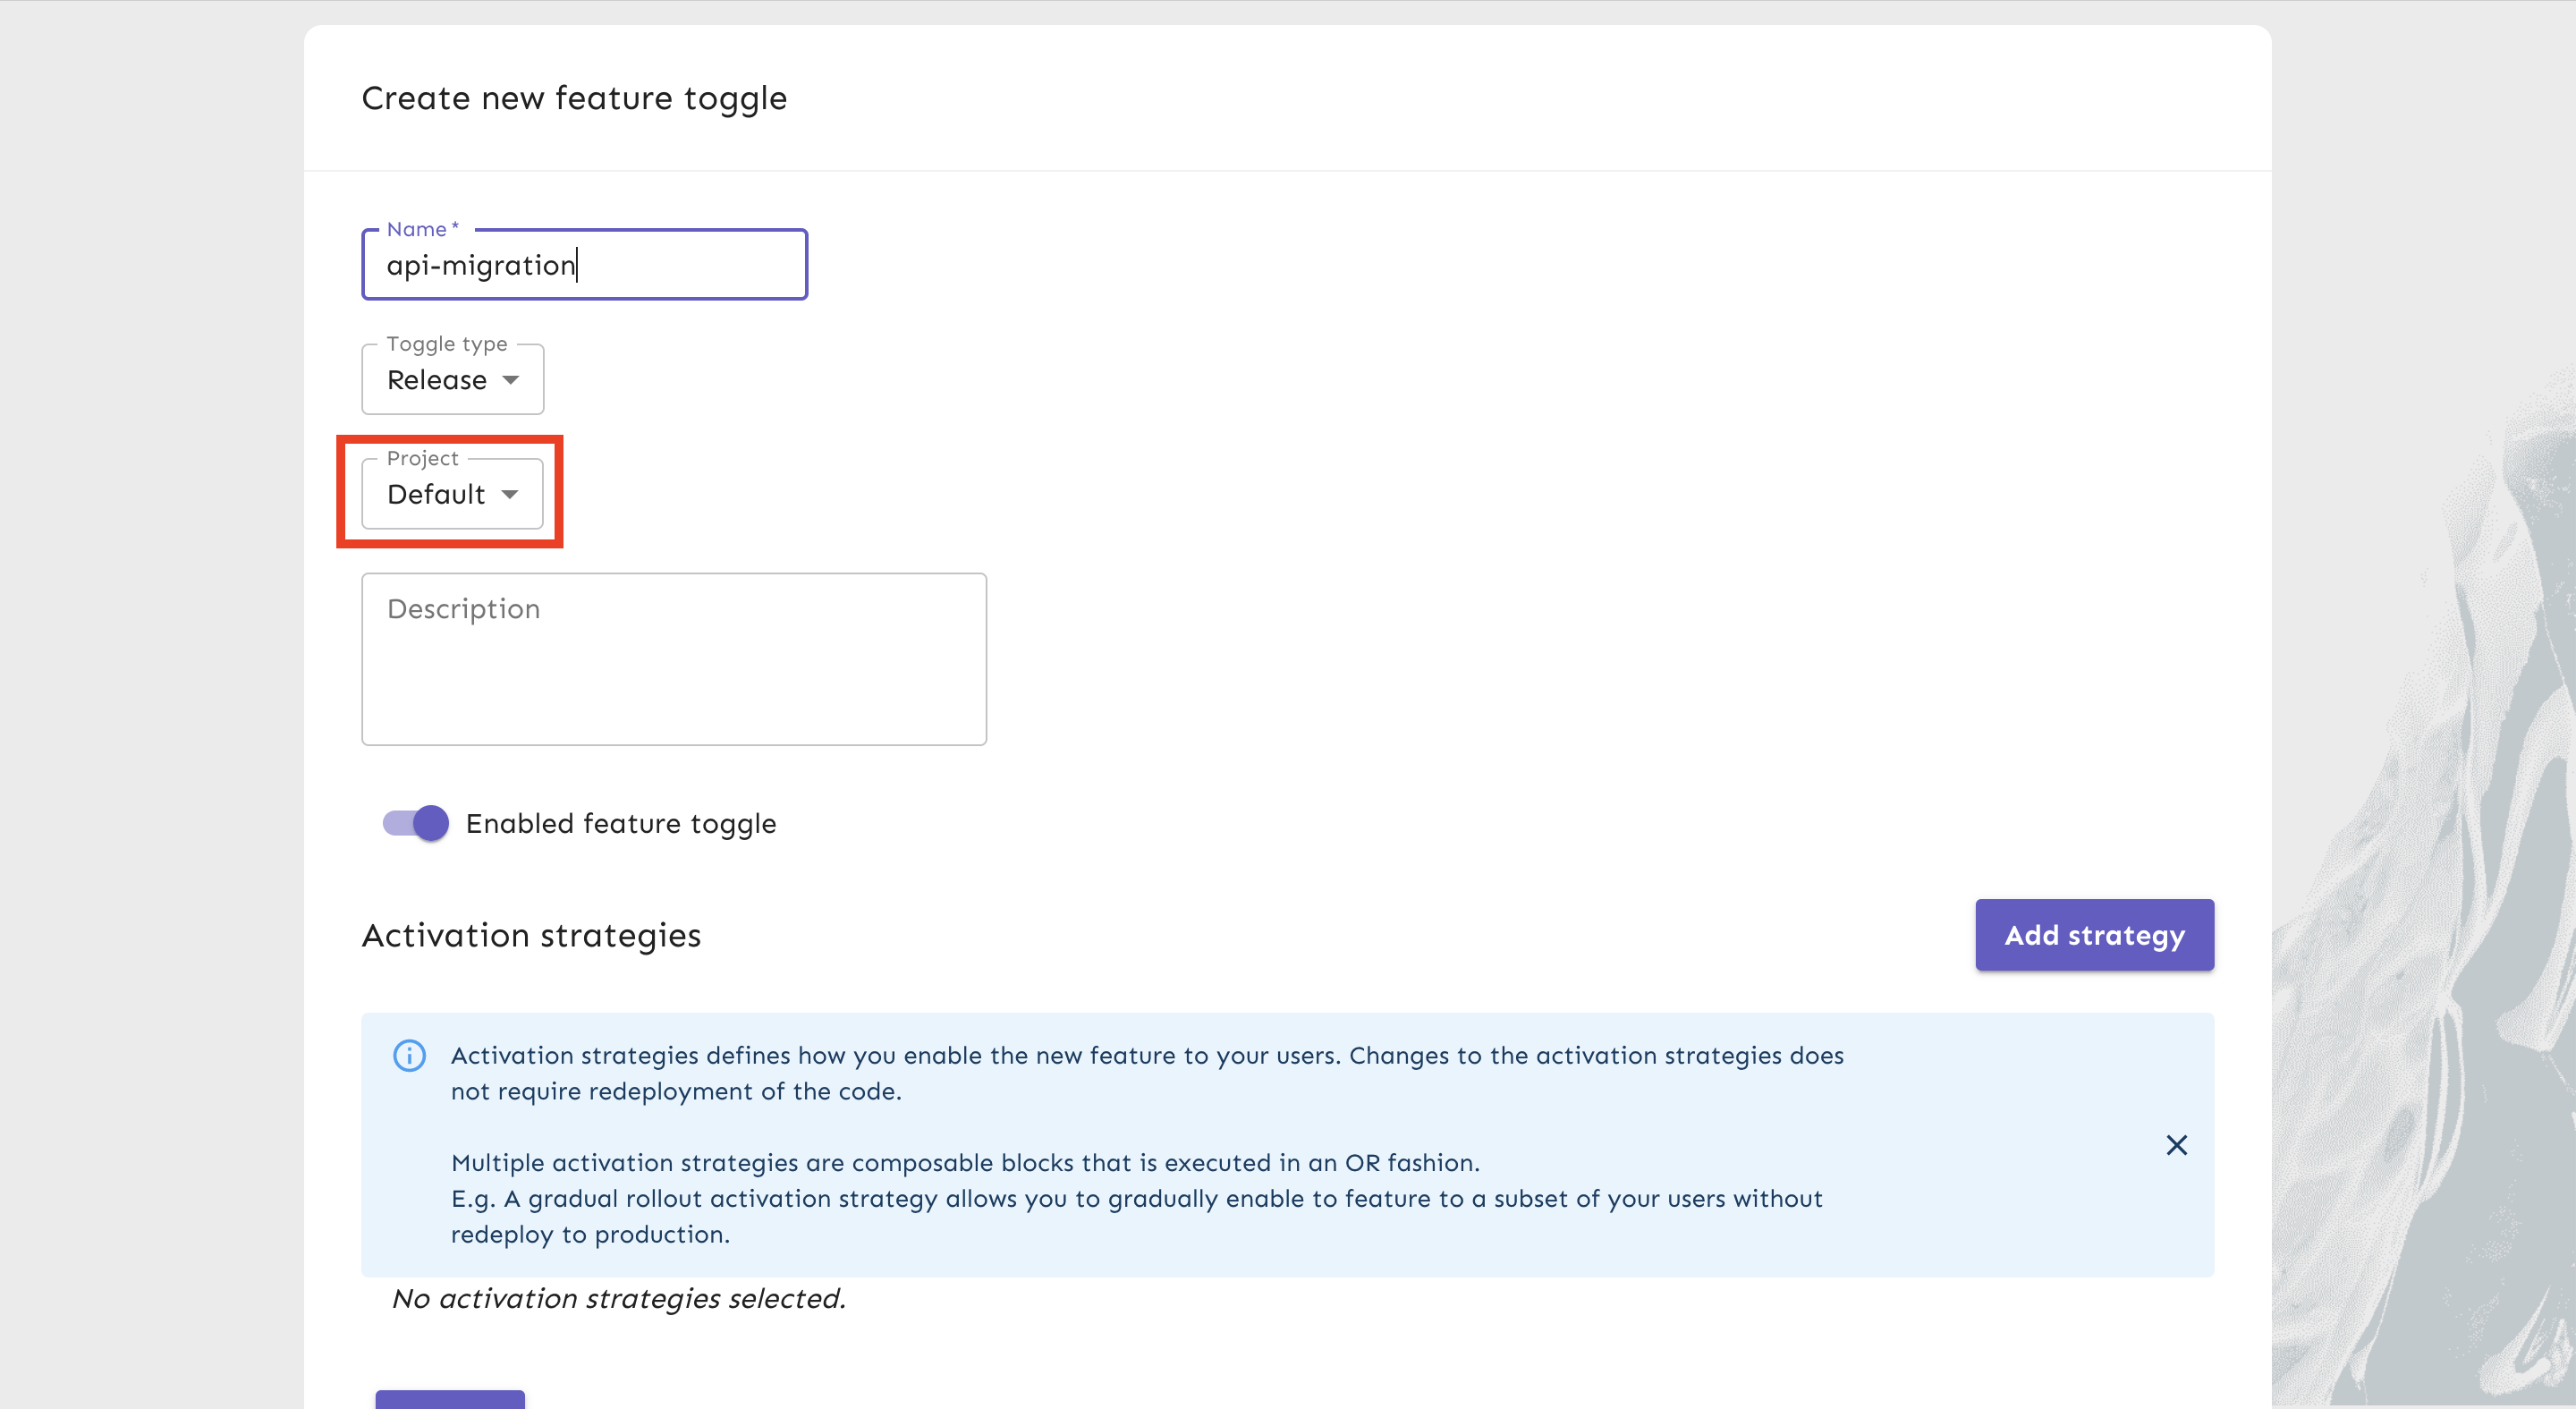Click into the Description text area
Screen dimensions: 2576x1409
pos(674,659)
